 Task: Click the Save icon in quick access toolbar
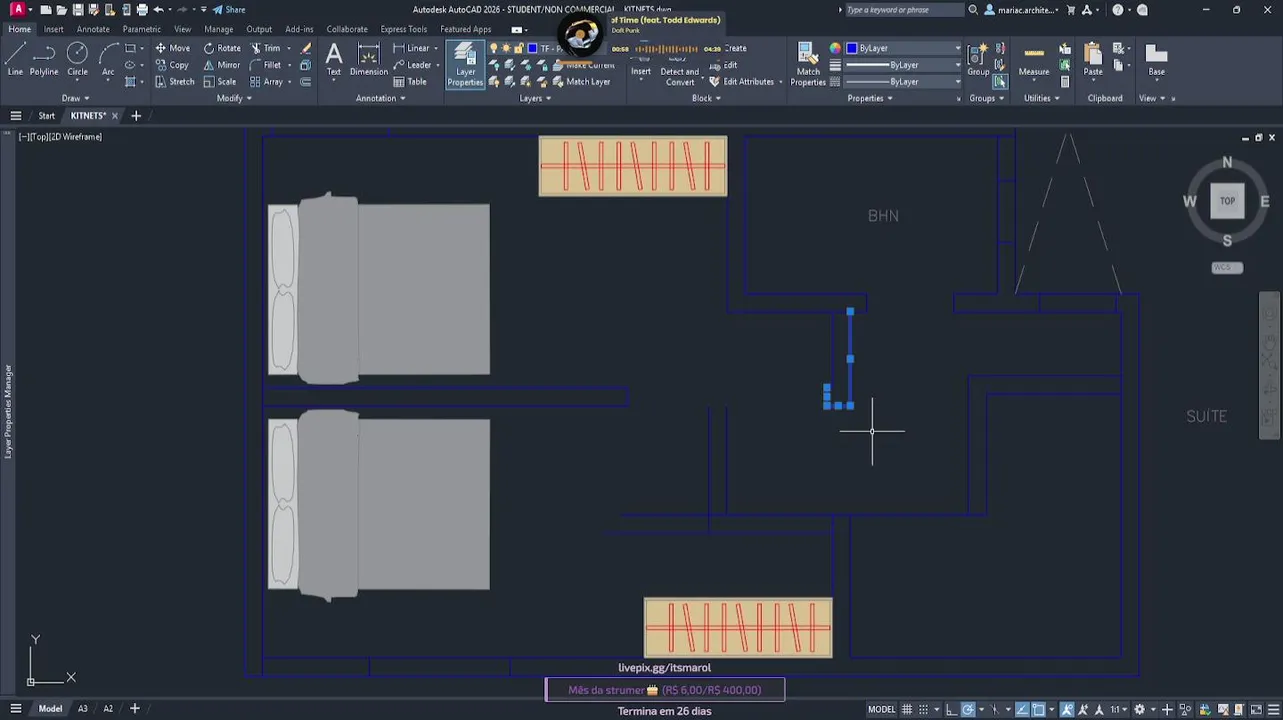[x=78, y=10]
